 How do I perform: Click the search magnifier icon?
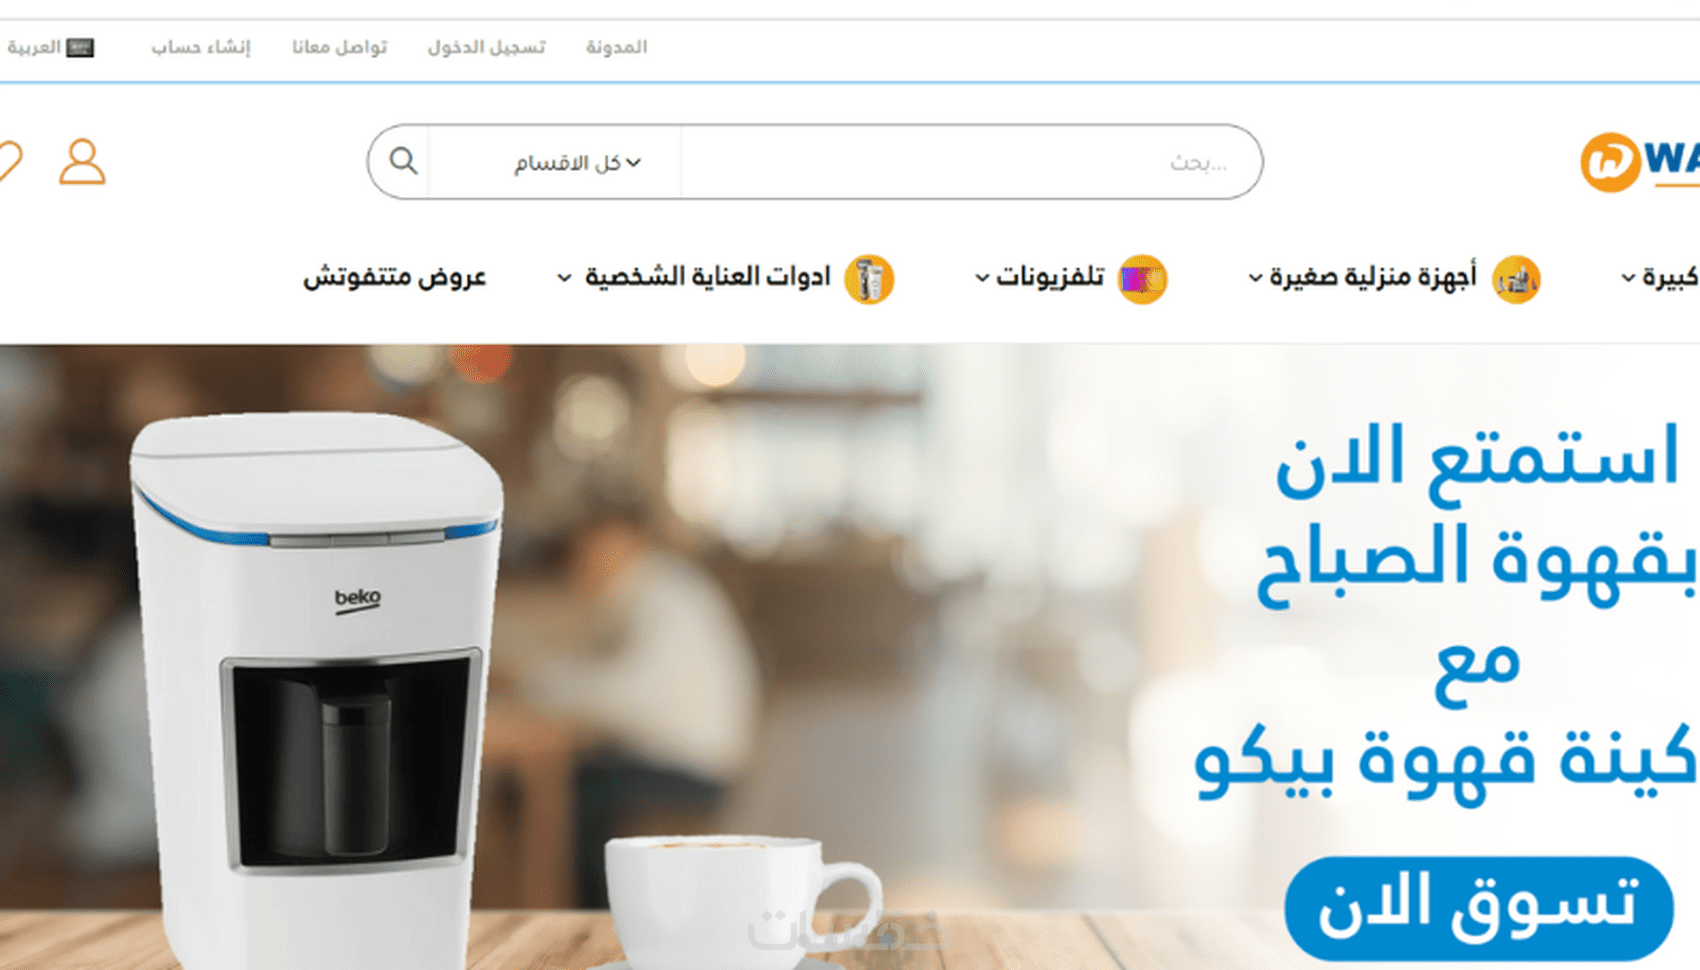[403, 161]
